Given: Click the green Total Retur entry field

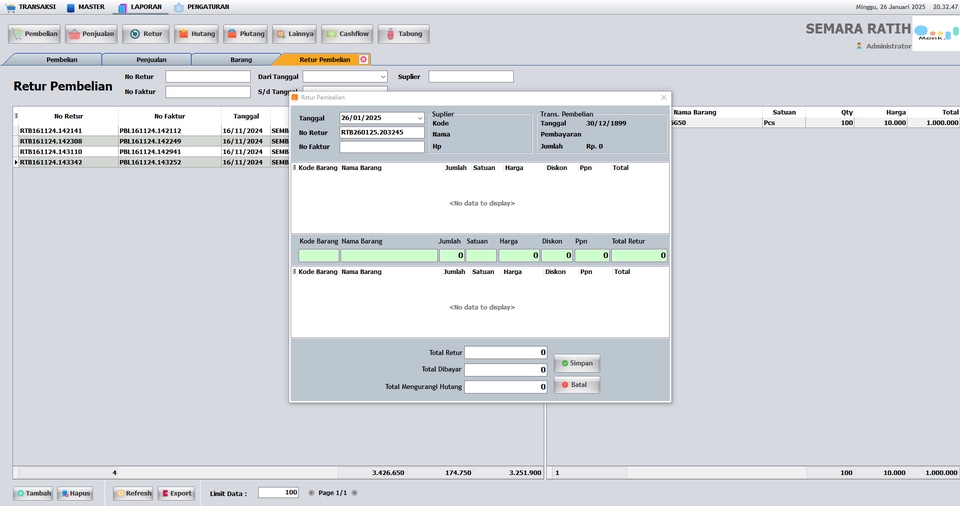Looking at the screenshot, I should click(639, 255).
